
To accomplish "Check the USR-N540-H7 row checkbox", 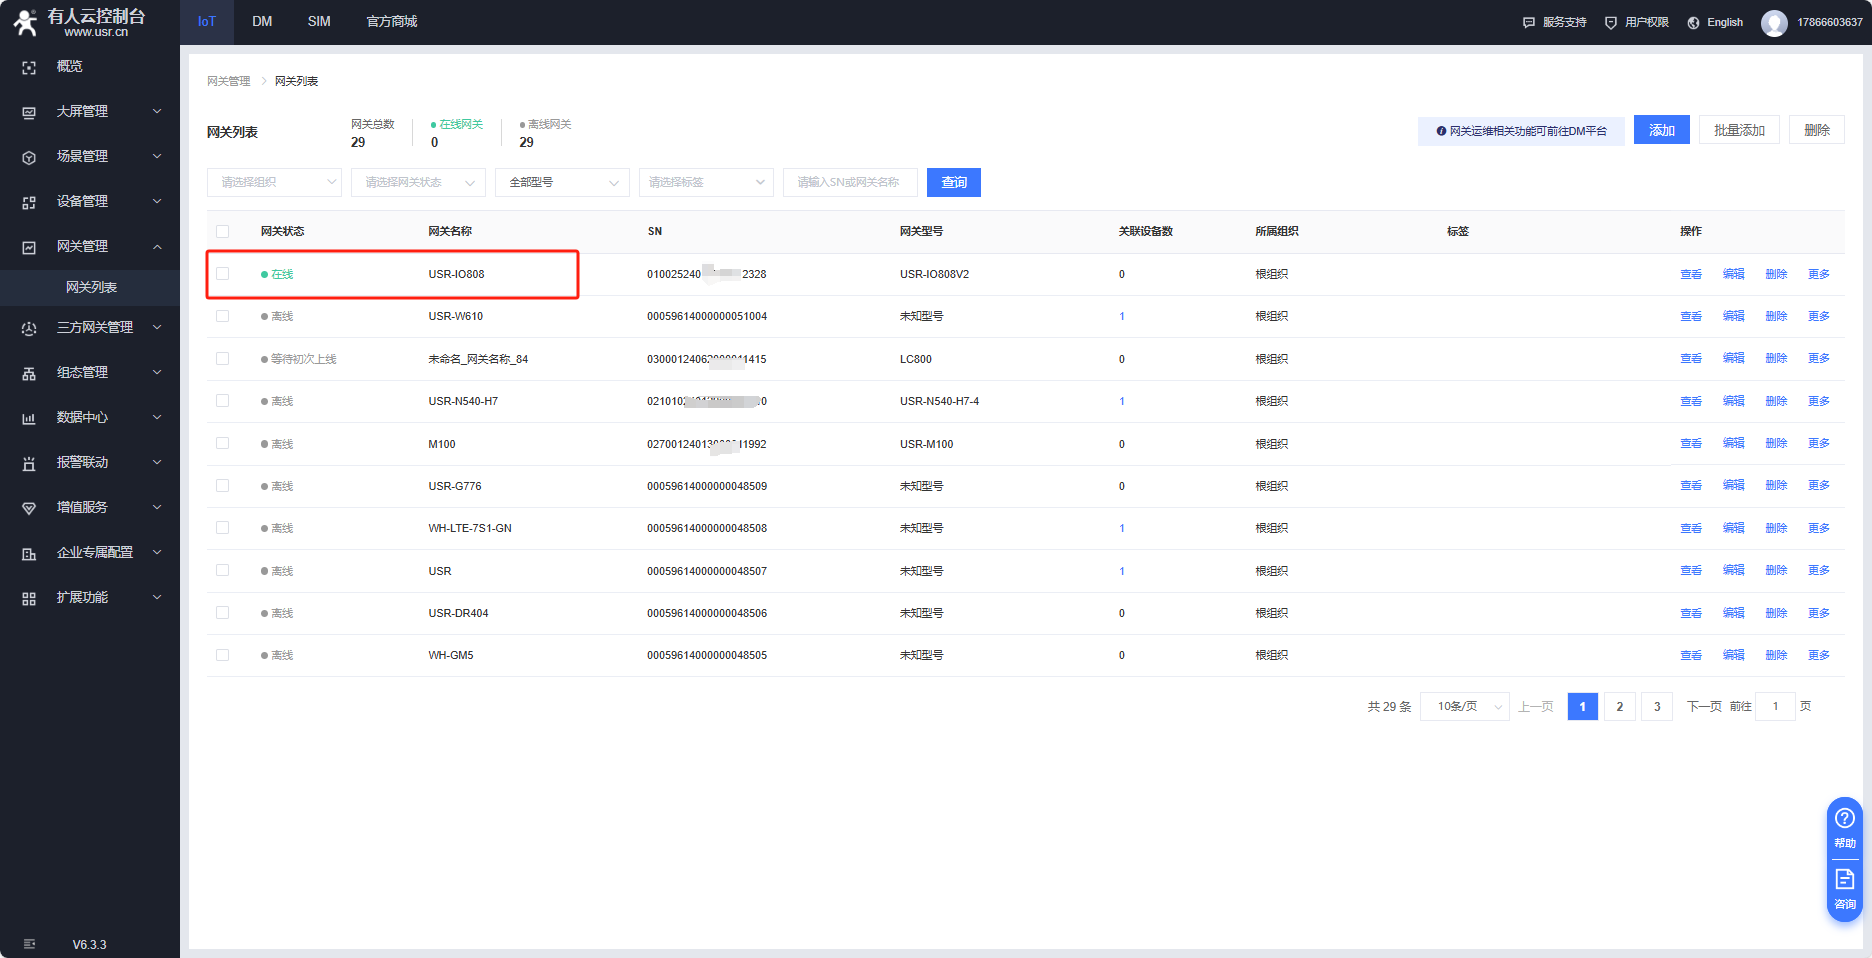I will [223, 401].
